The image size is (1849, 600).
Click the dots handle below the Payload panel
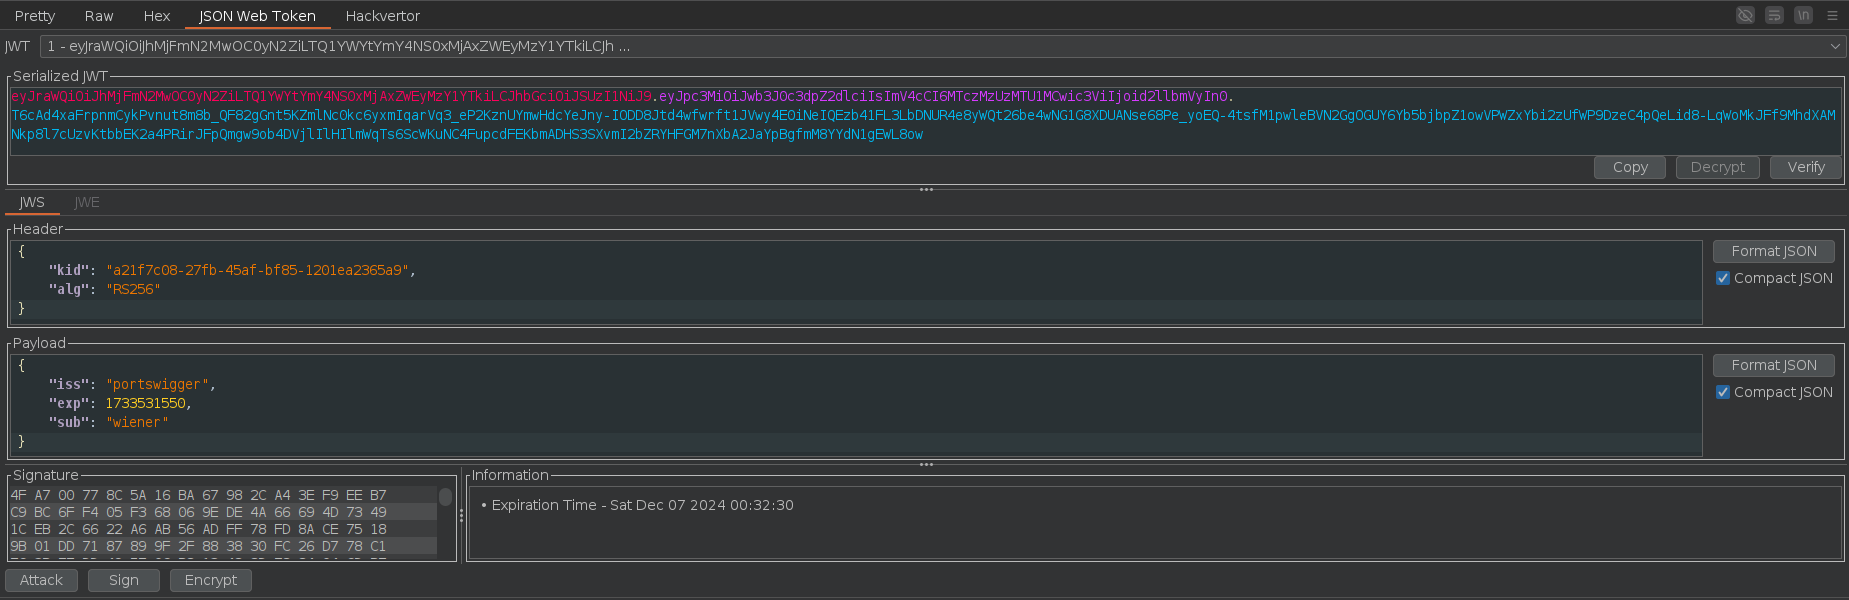(926, 464)
